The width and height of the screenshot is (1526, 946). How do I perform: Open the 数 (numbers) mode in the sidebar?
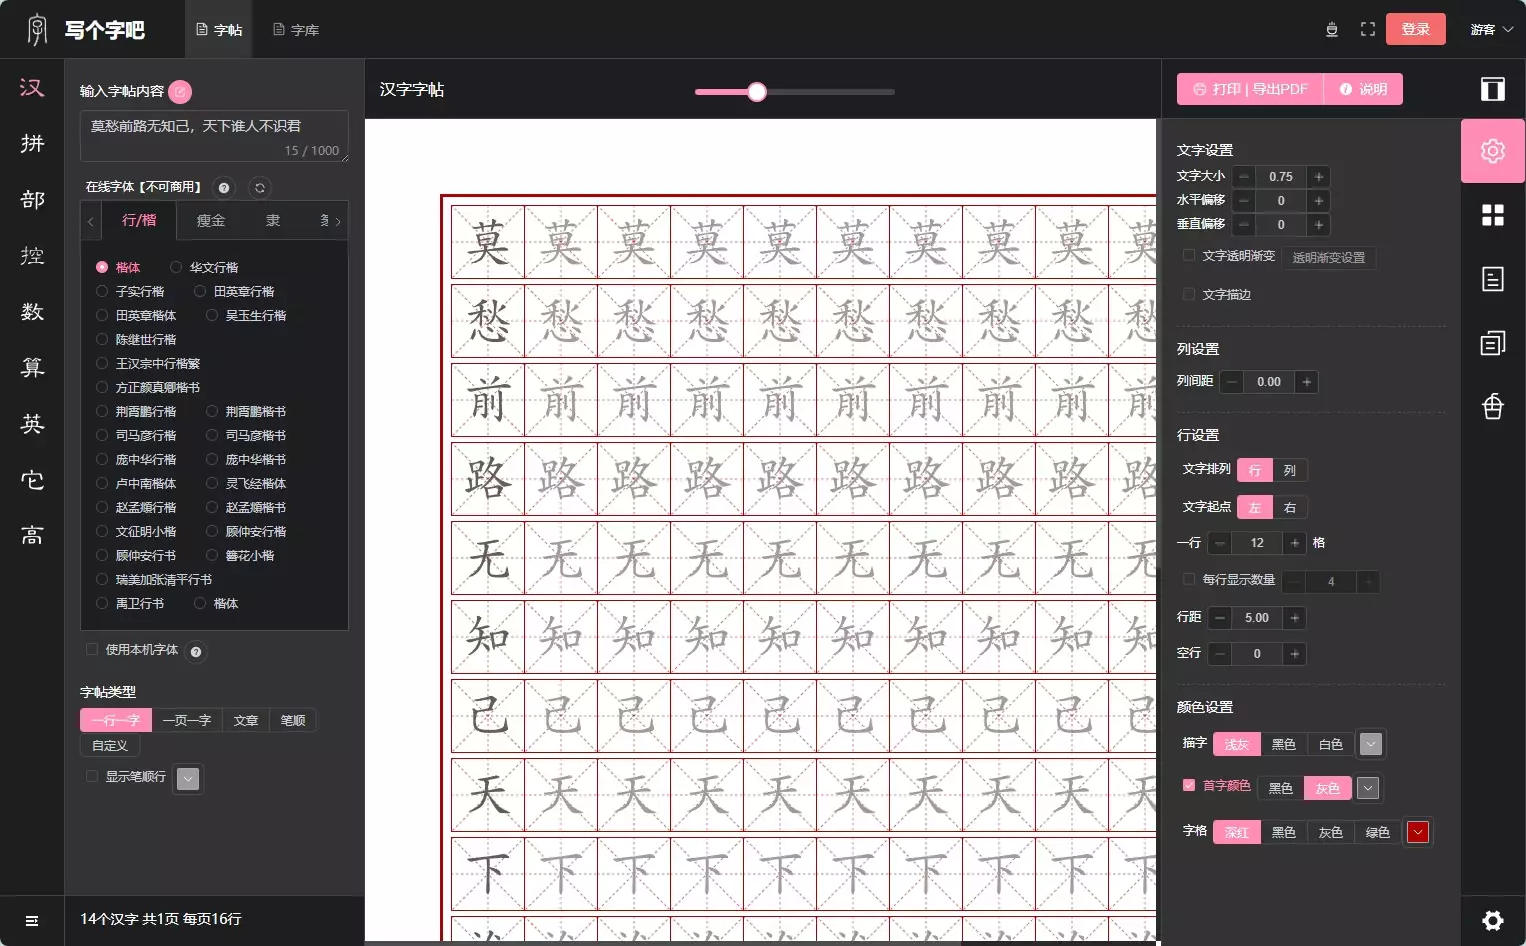(x=32, y=311)
